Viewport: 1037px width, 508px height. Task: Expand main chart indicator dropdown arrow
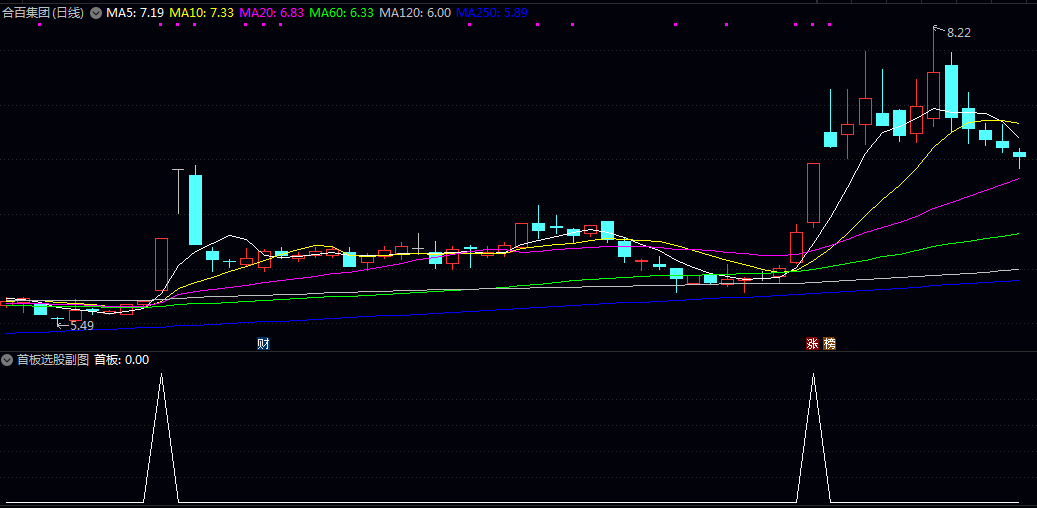(96, 13)
